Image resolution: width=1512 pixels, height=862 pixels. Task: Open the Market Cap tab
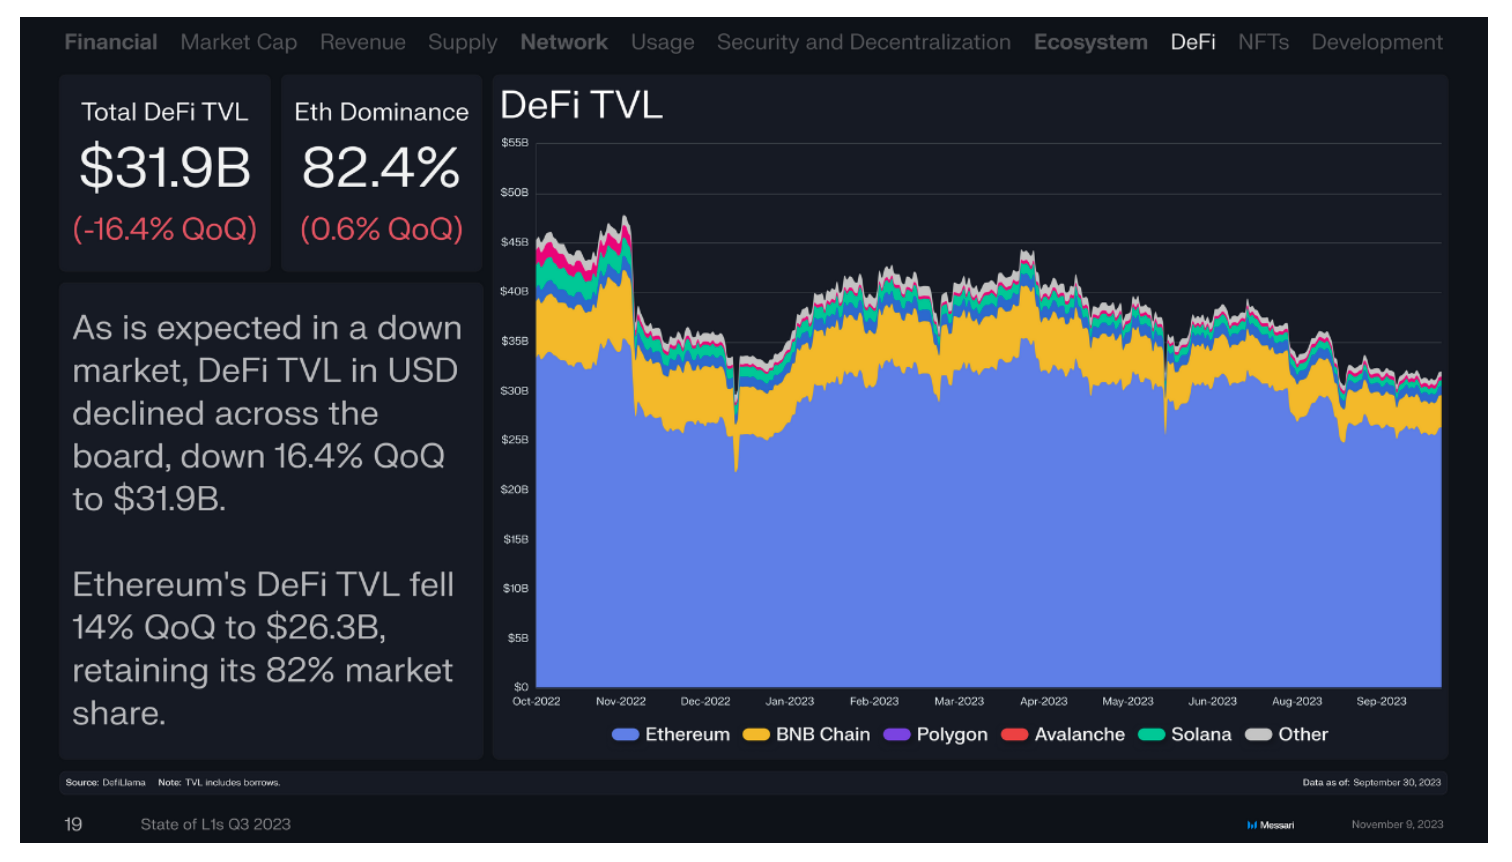tap(239, 42)
